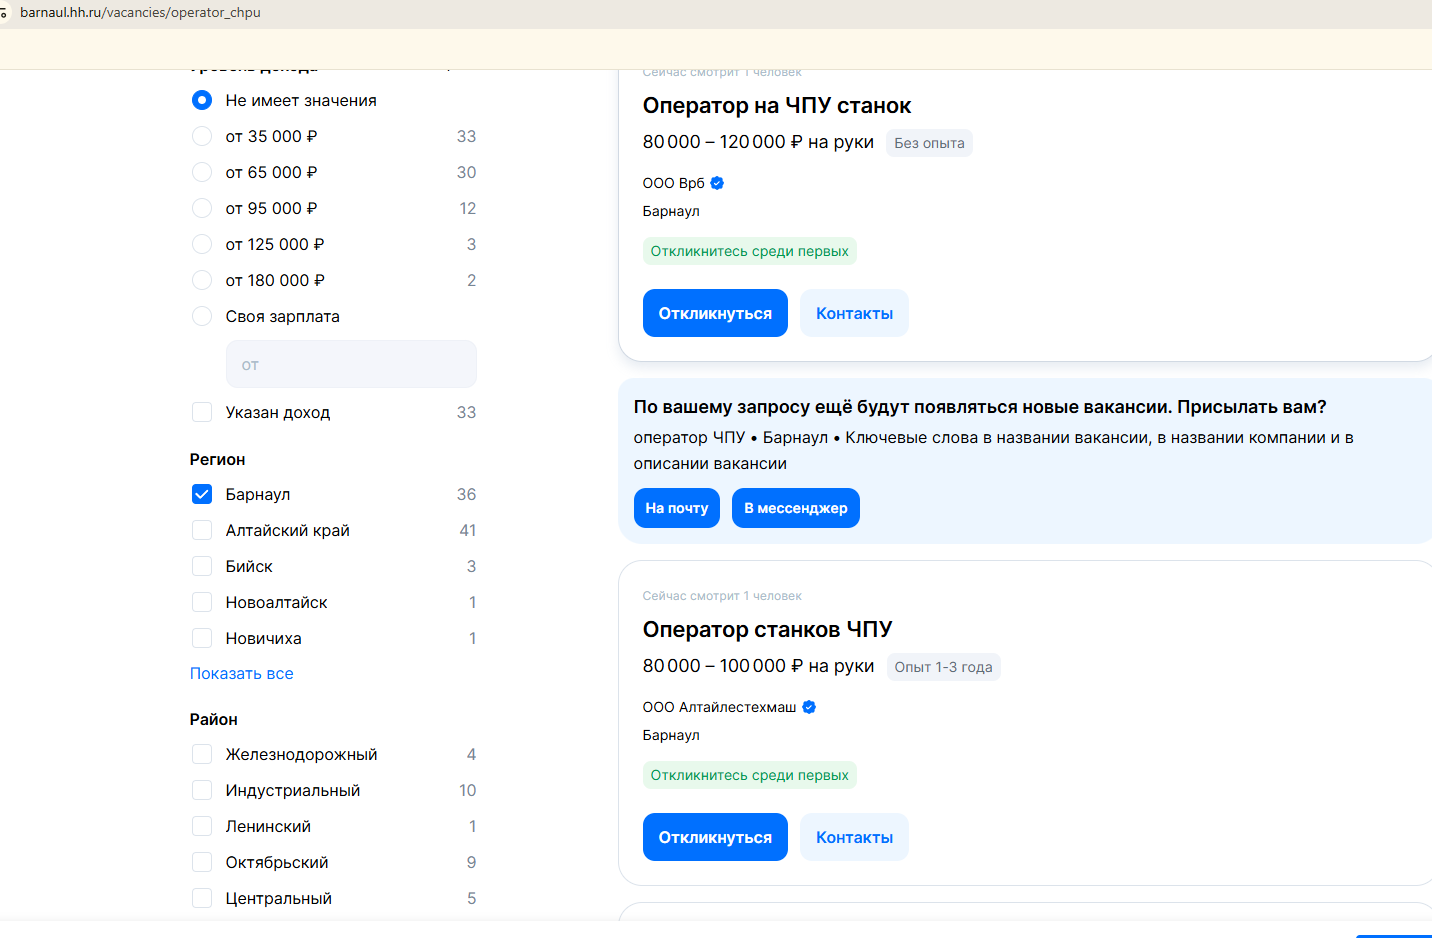The width and height of the screenshot is (1432, 938).
Task: Select the "от 180 000 ₽" income level
Action: pos(202,280)
